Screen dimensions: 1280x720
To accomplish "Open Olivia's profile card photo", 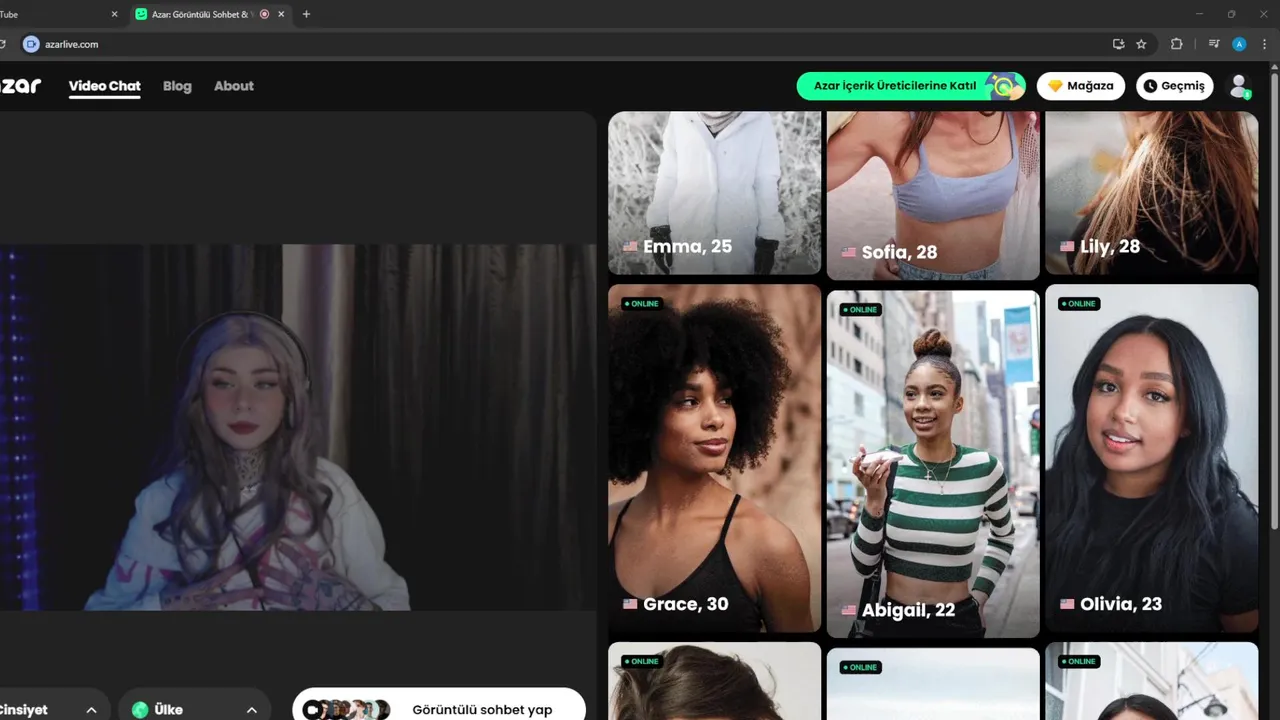I will tap(1152, 458).
